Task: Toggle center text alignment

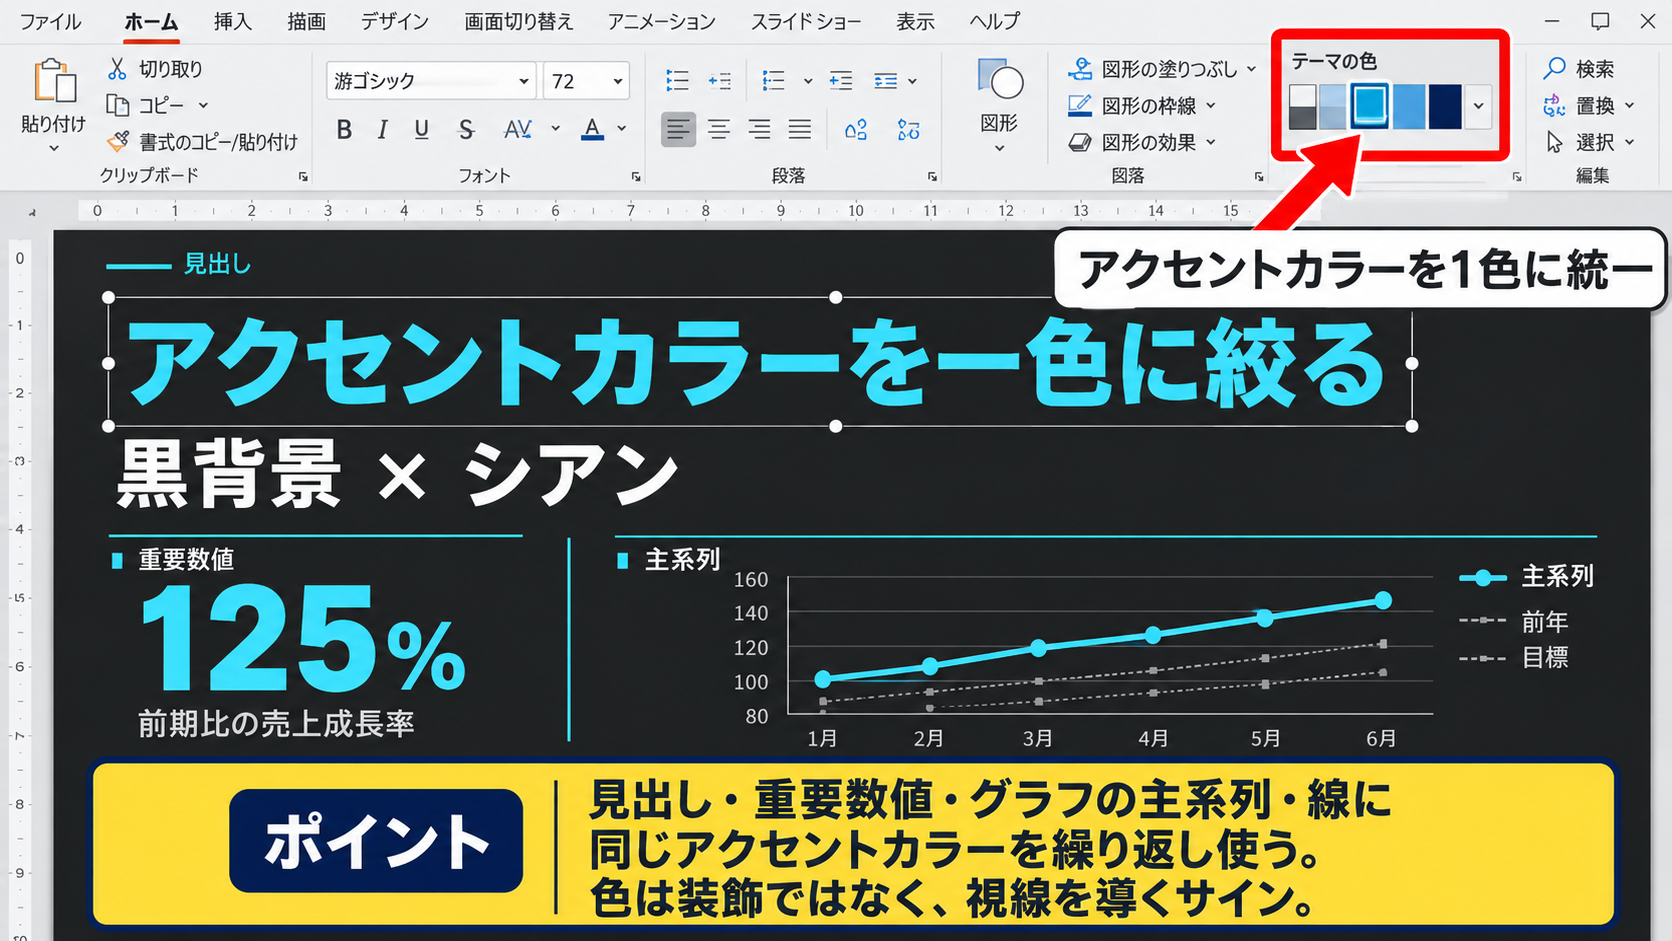Action: pyautogui.click(x=719, y=129)
